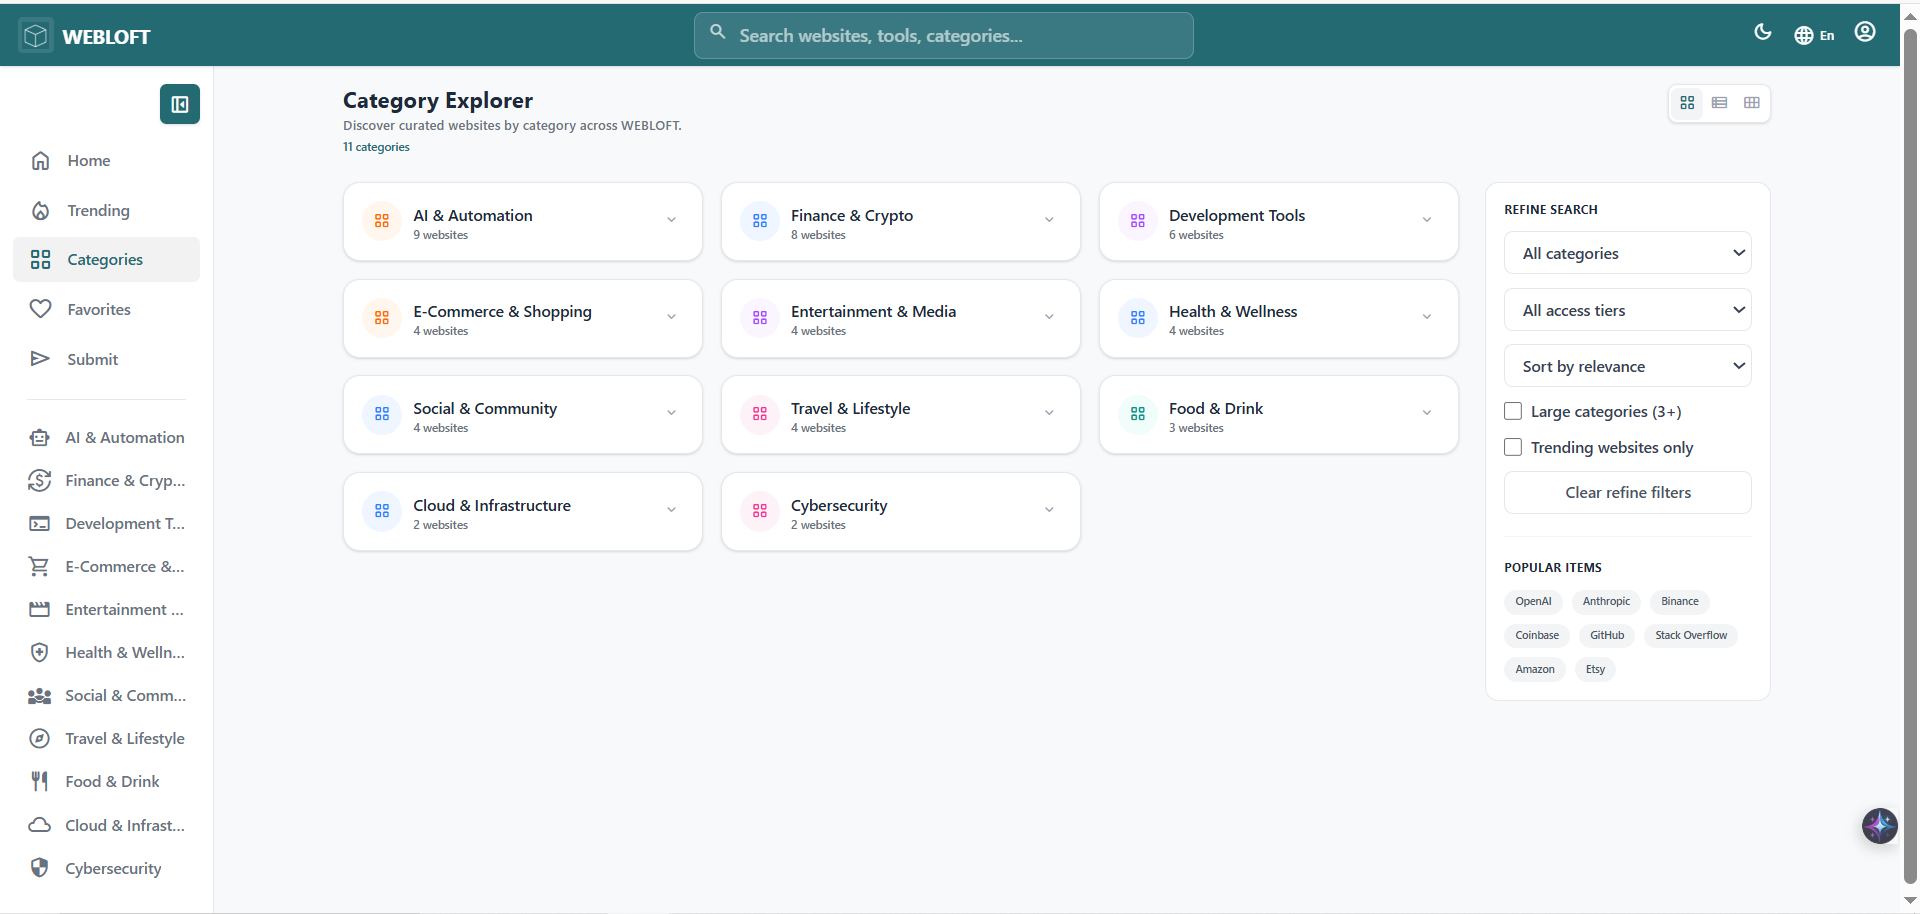
Task: Open the All categories dropdown
Action: [1627, 253]
